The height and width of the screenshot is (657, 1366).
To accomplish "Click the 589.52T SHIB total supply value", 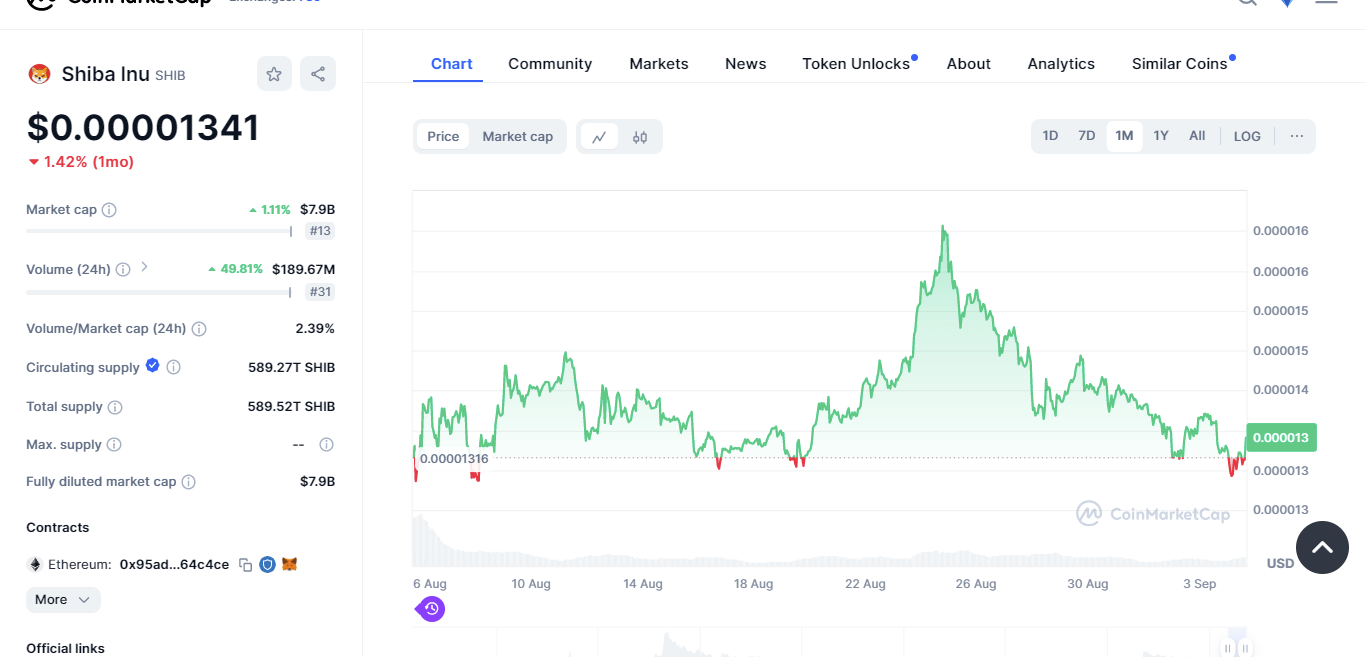I will click(292, 407).
